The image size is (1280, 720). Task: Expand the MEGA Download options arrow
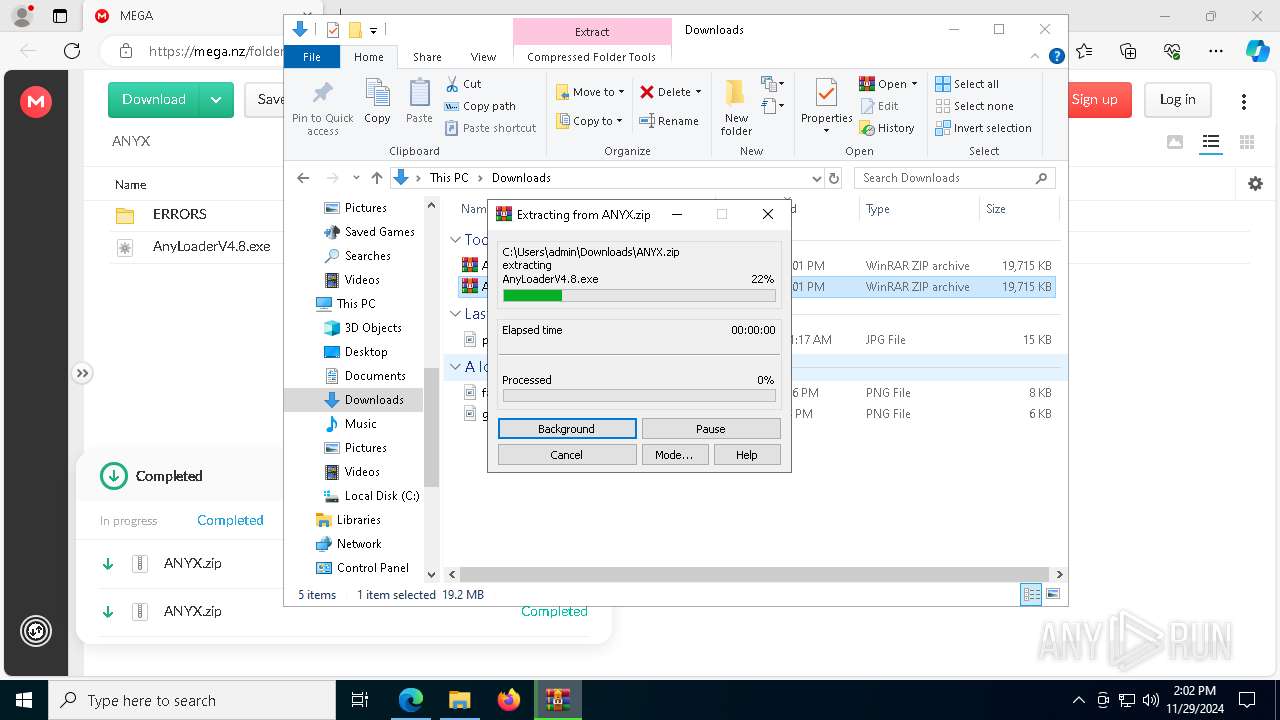[216, 100]
